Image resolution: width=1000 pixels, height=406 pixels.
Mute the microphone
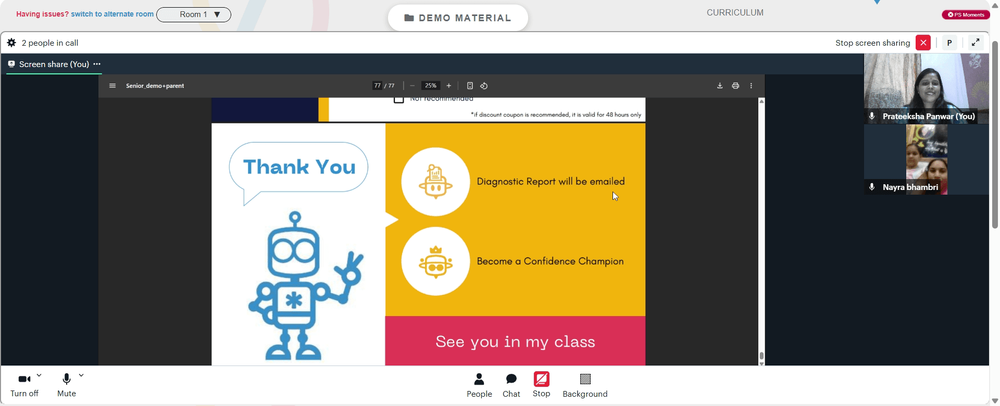point(66,386)
